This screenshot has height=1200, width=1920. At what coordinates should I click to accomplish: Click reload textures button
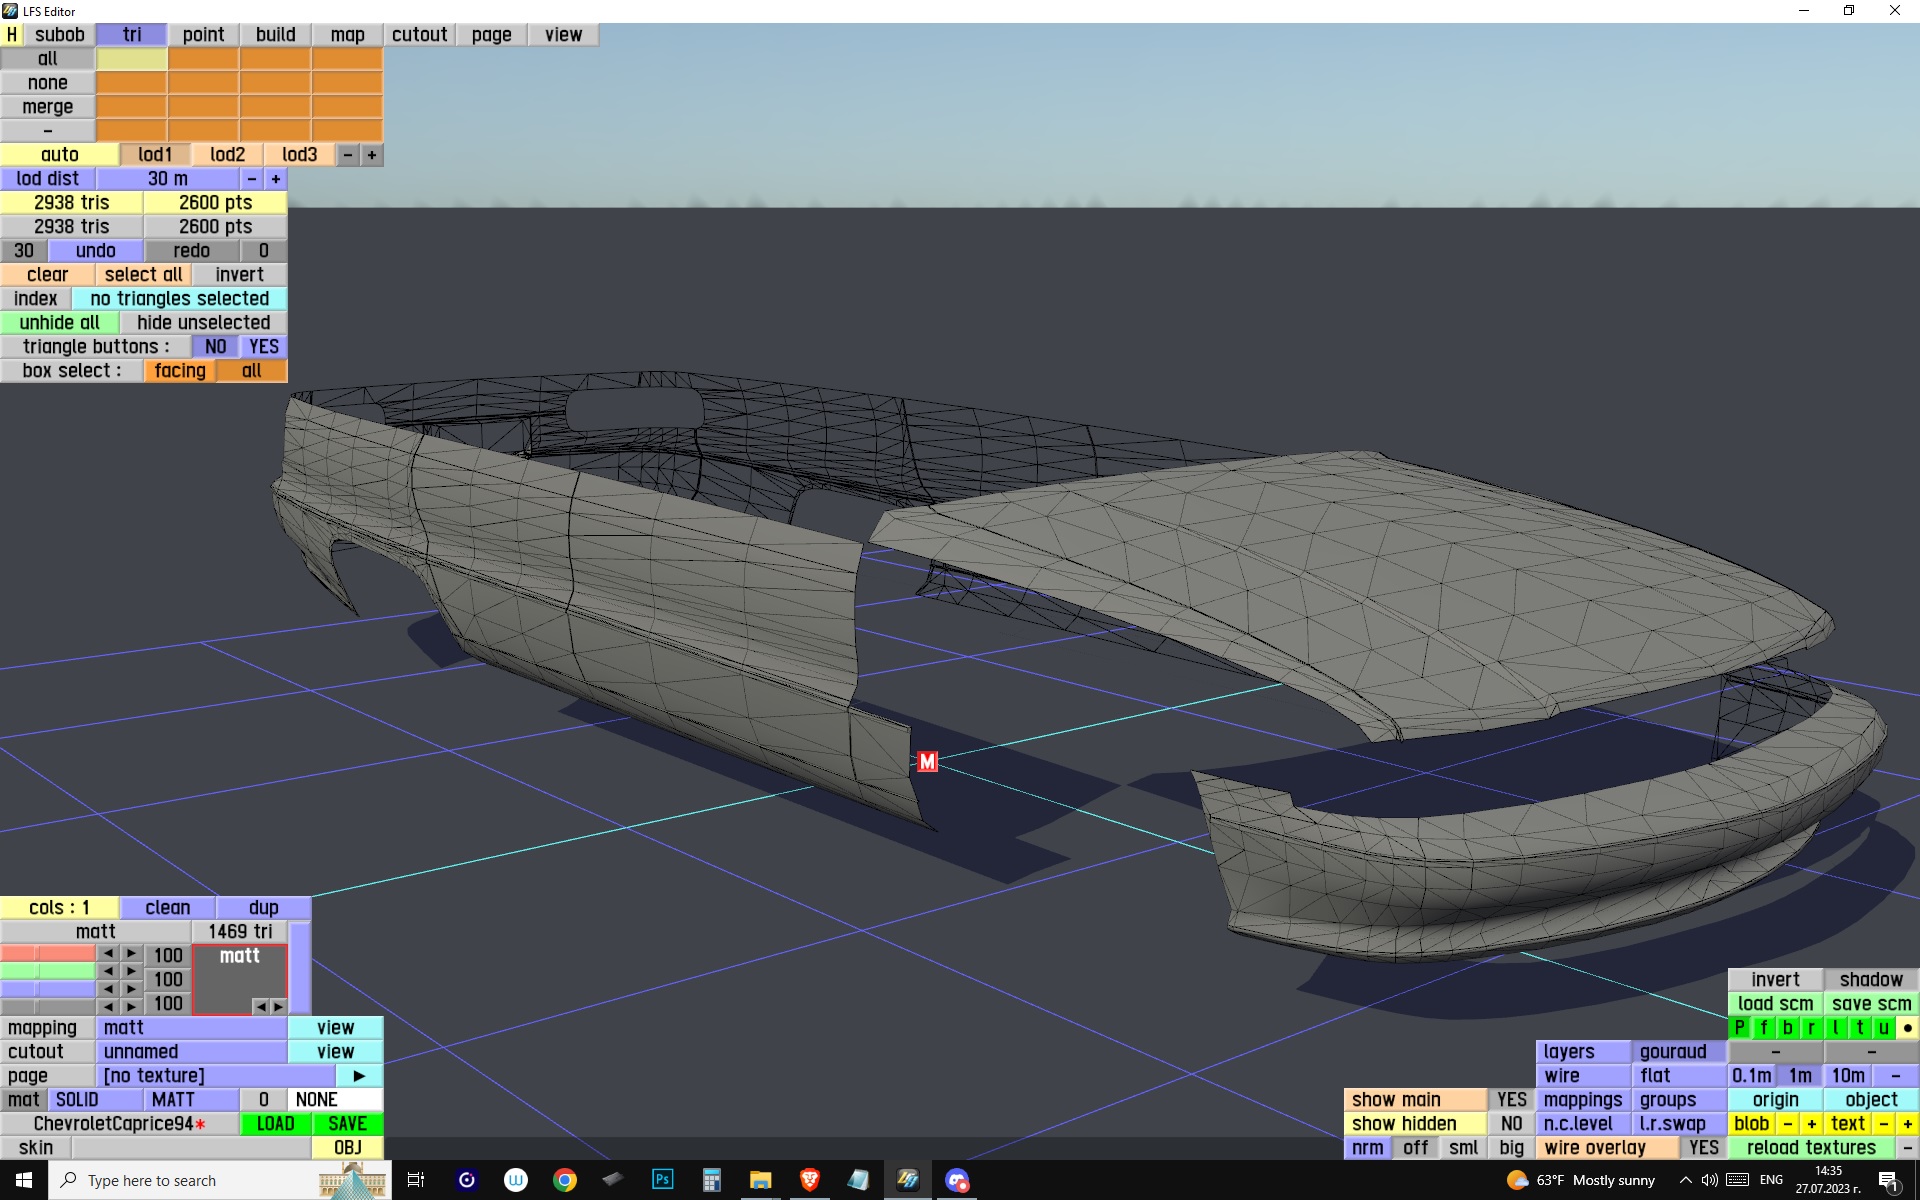coord(1810,1148)
